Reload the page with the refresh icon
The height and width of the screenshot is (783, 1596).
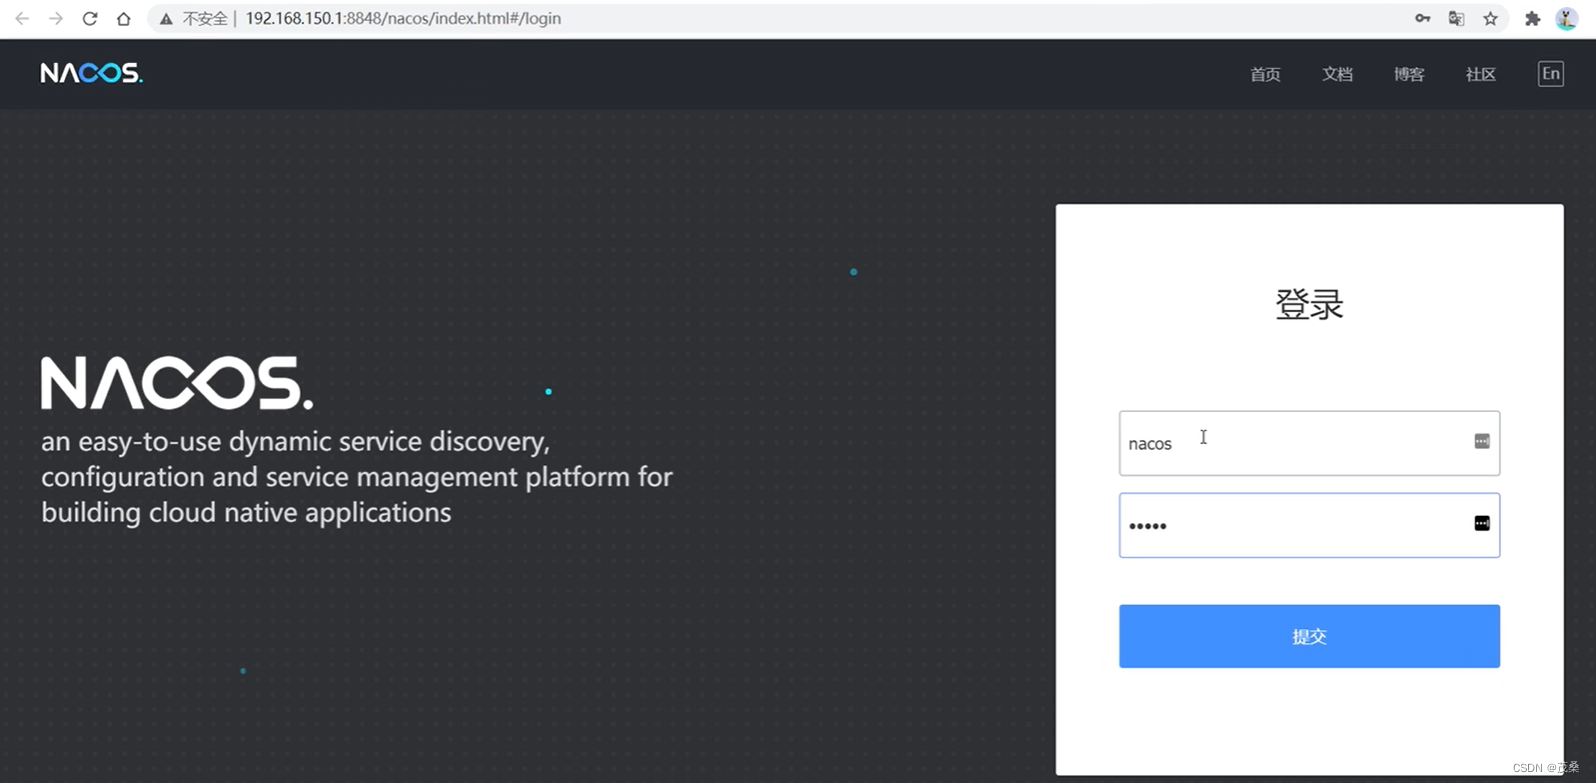90,18
